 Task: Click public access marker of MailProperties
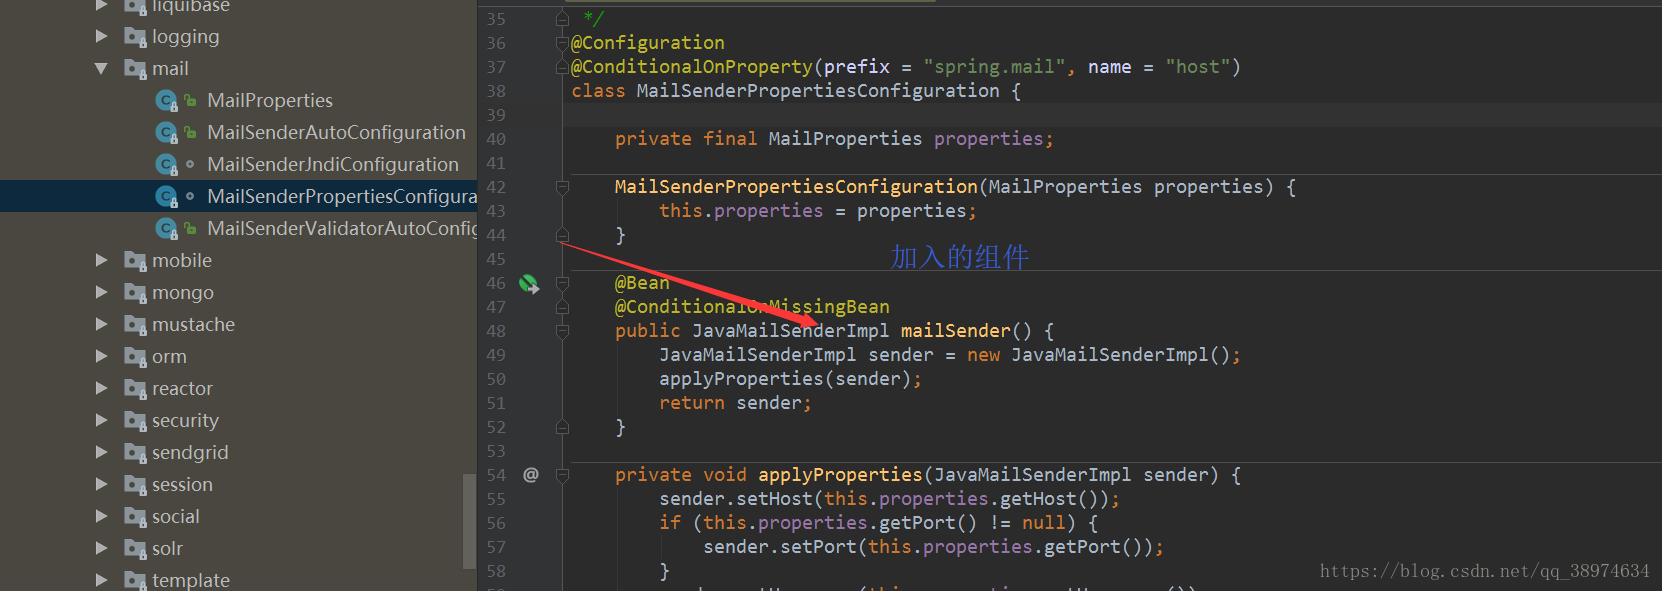(x=190, y=100)
